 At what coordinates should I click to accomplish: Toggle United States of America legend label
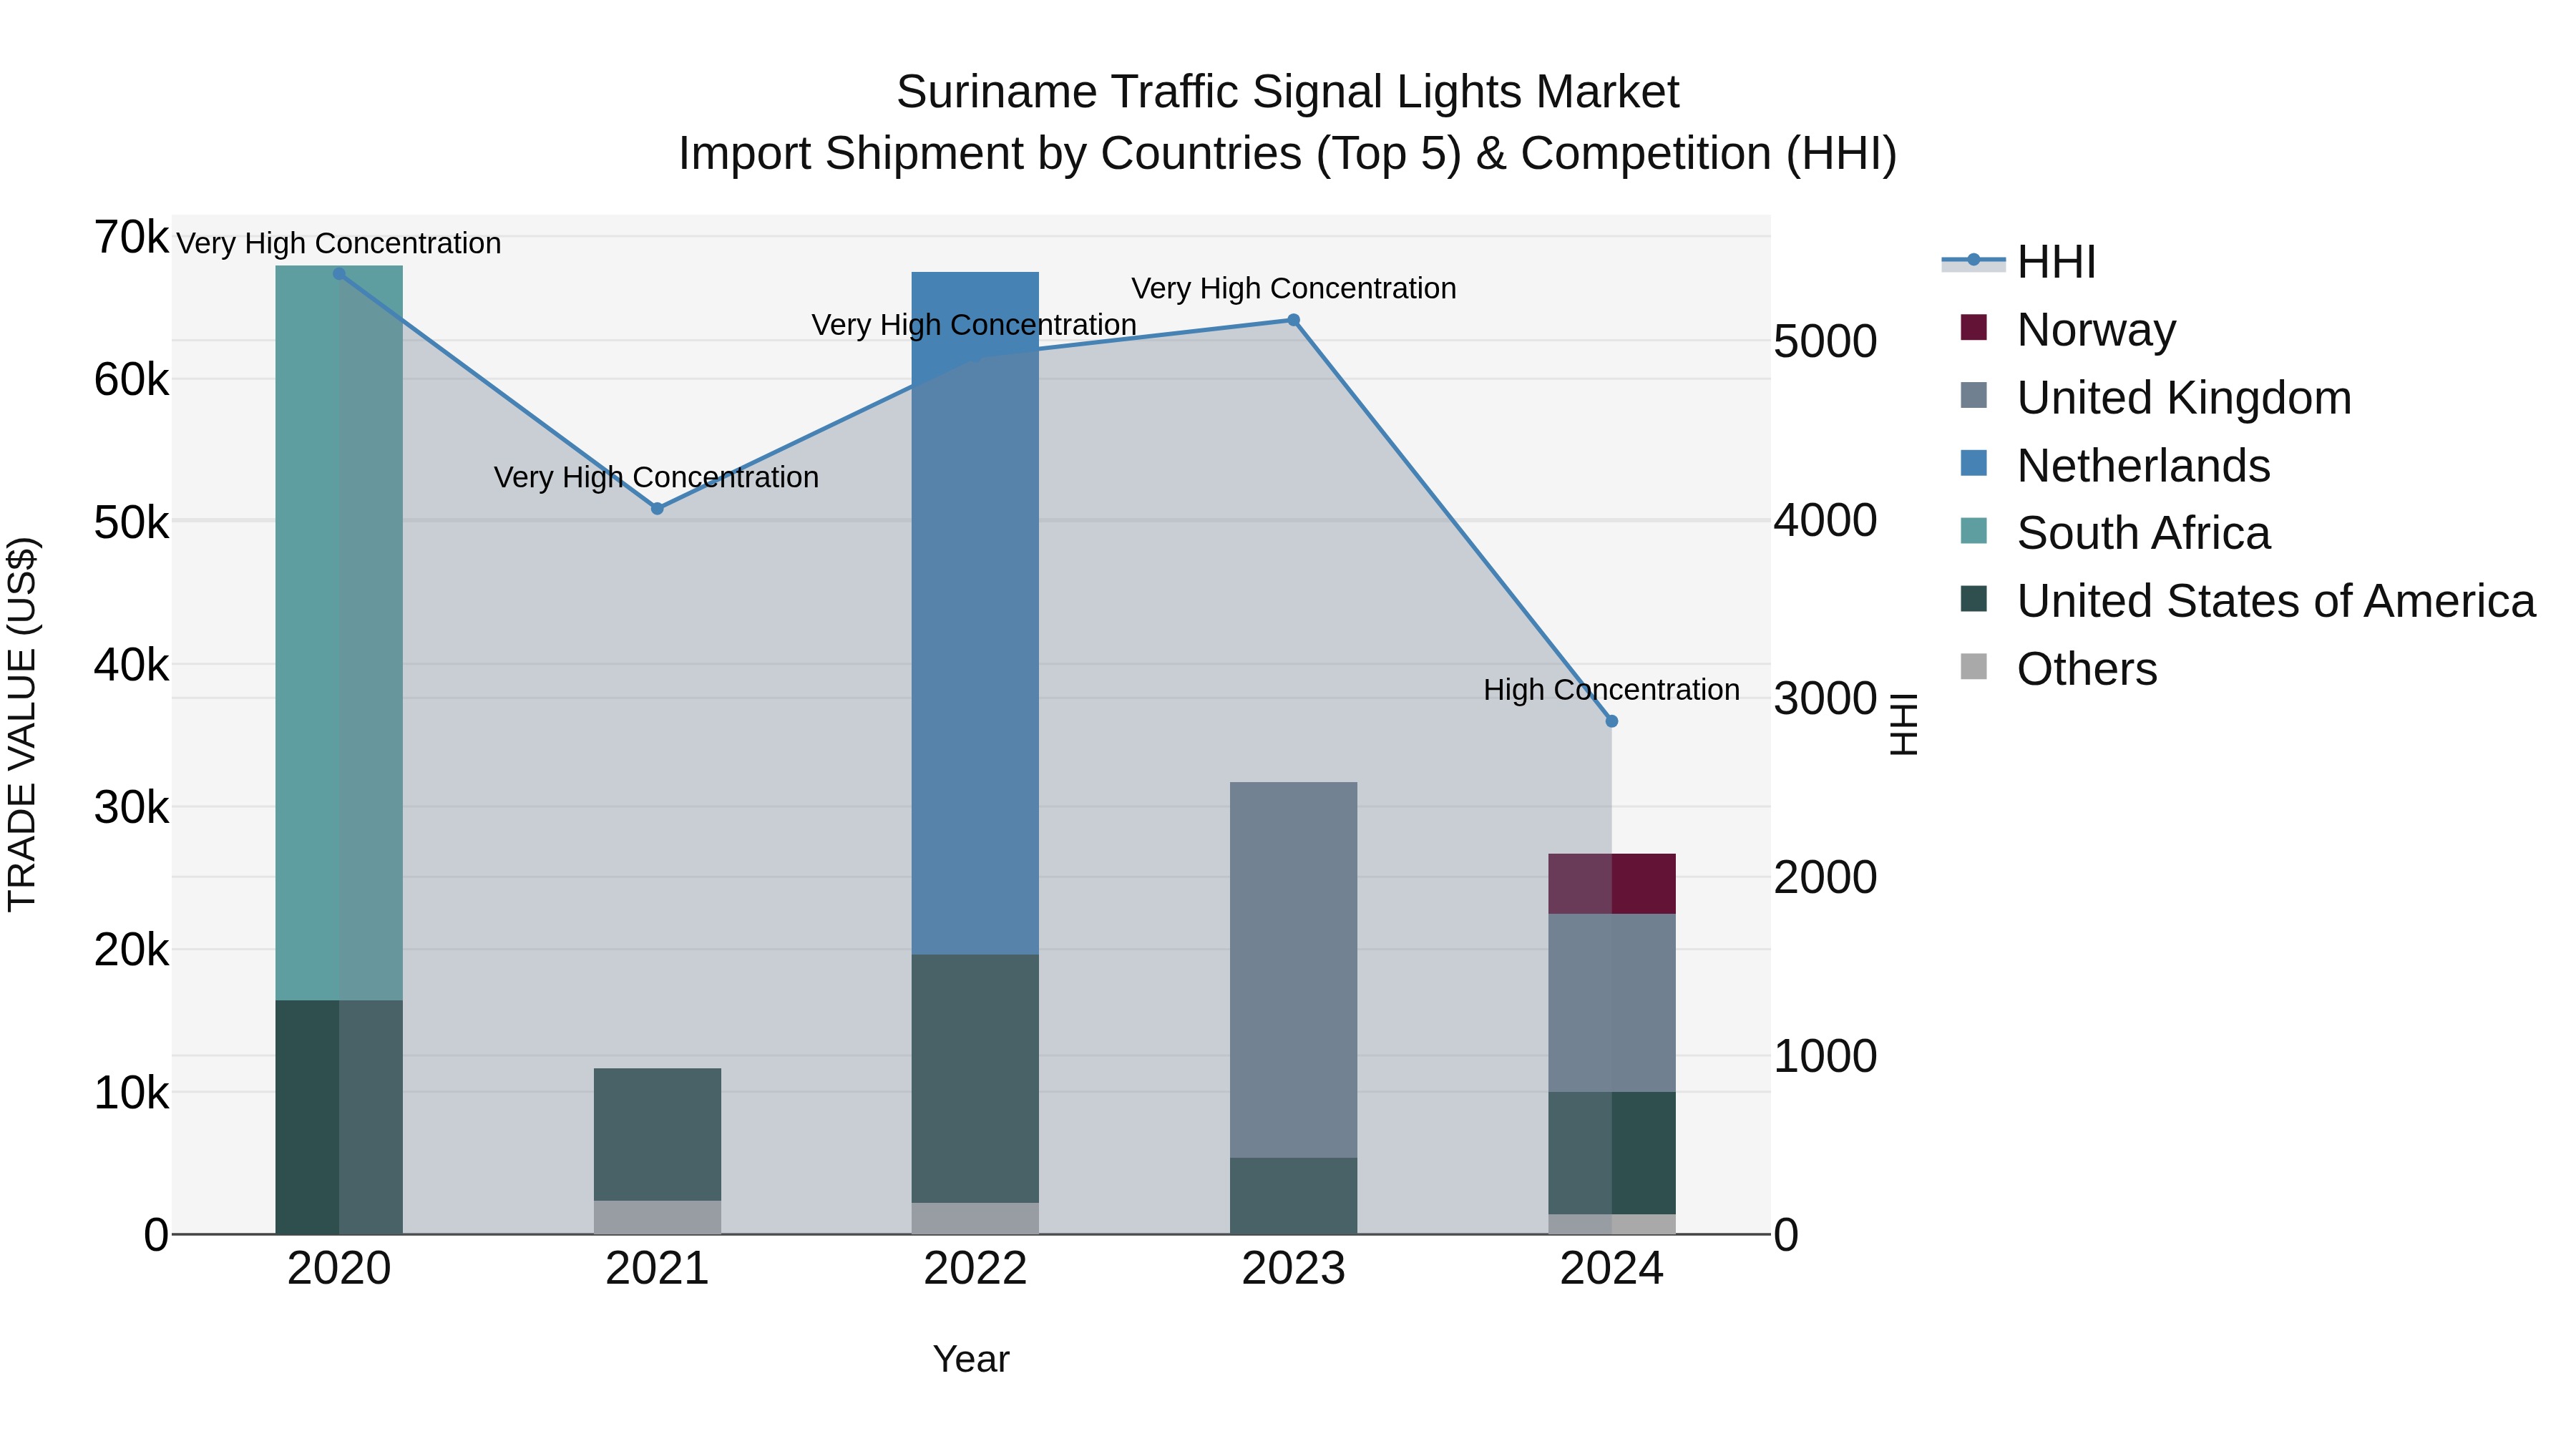tap(2276, 601)
